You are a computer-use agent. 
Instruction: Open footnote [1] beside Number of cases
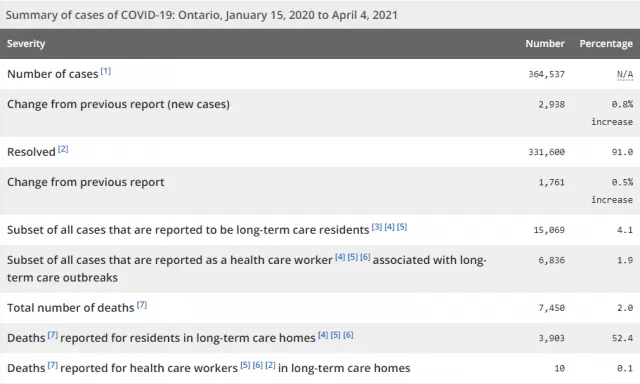106,71
